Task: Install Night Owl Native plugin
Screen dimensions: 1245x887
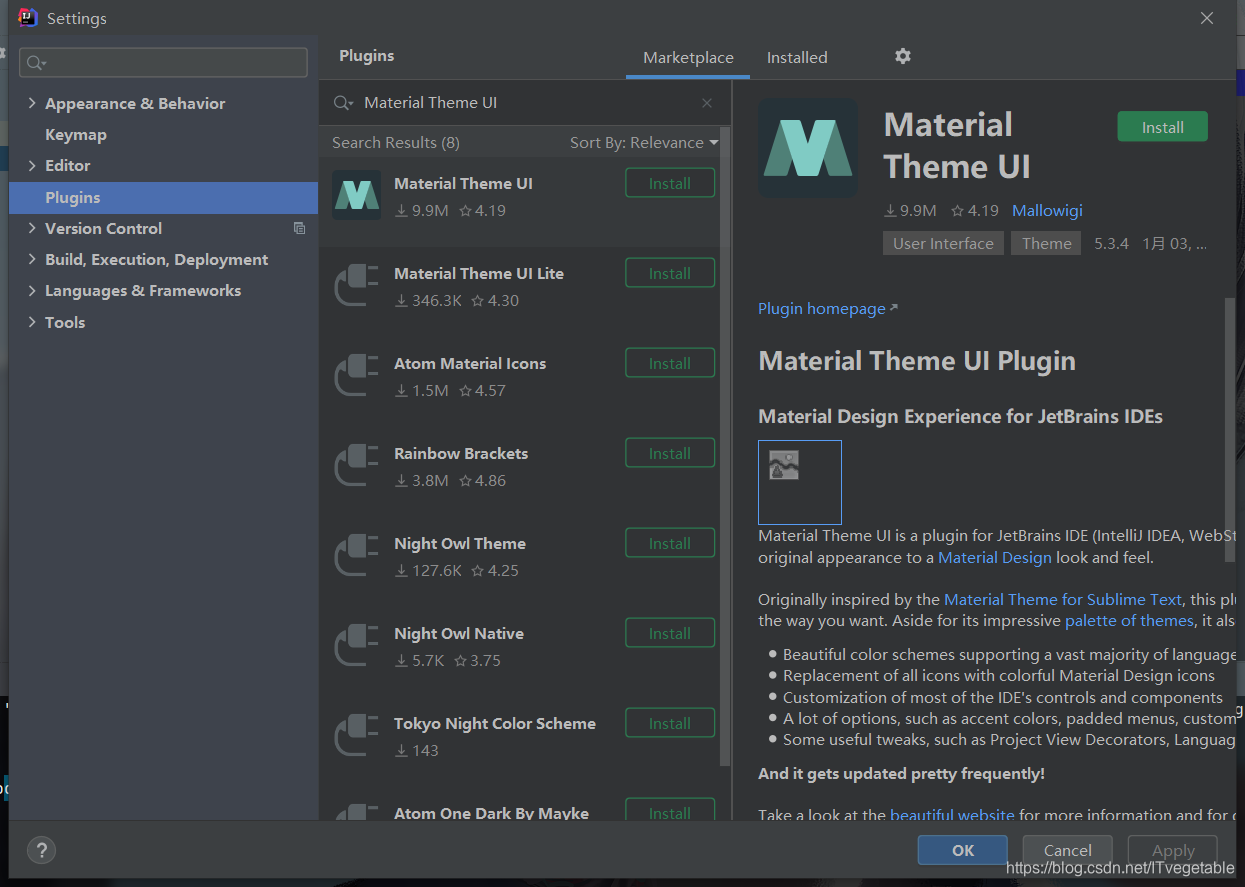Action: point(670,633)
